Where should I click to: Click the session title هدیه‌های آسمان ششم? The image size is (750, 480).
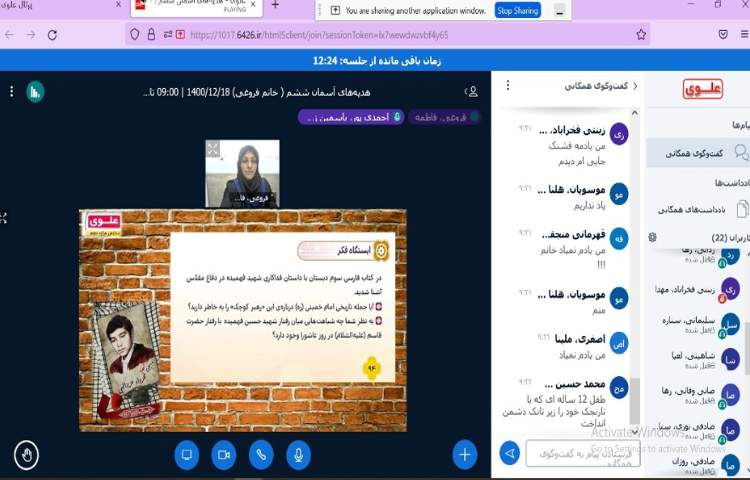coord(257,92)
